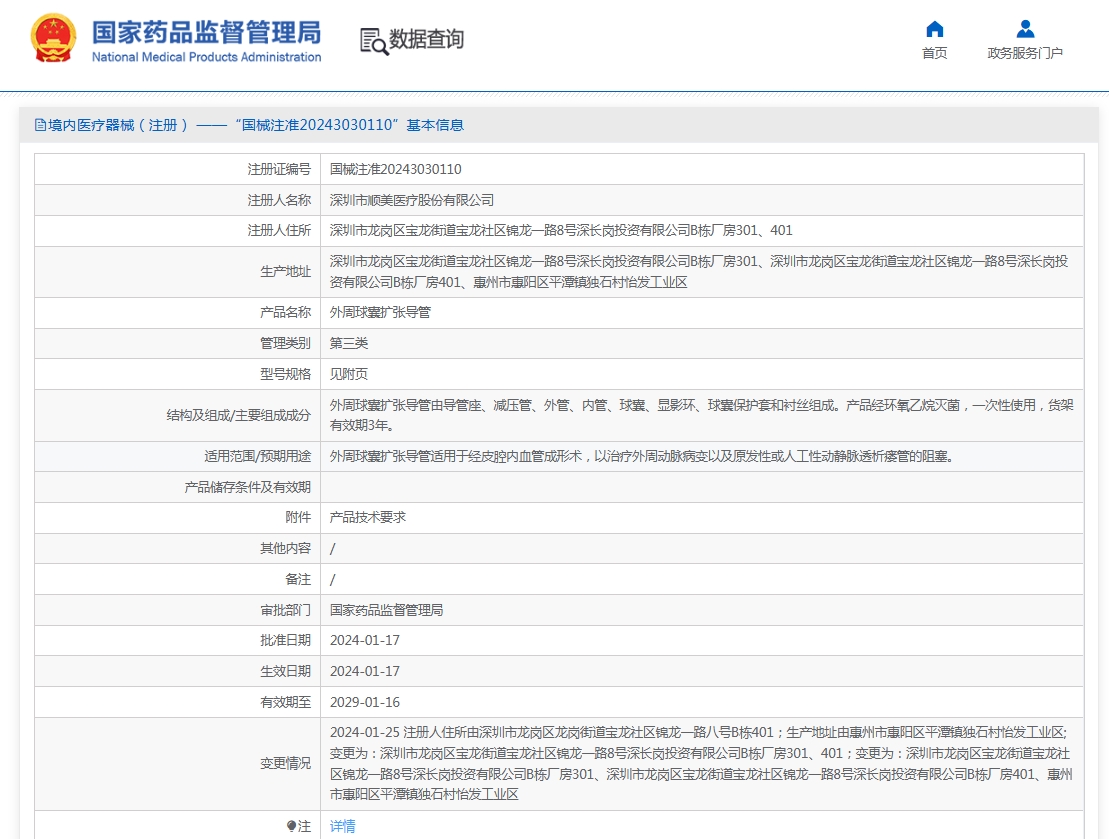Click the 附件 row label
1109x839 pixels.
(298, 517)
